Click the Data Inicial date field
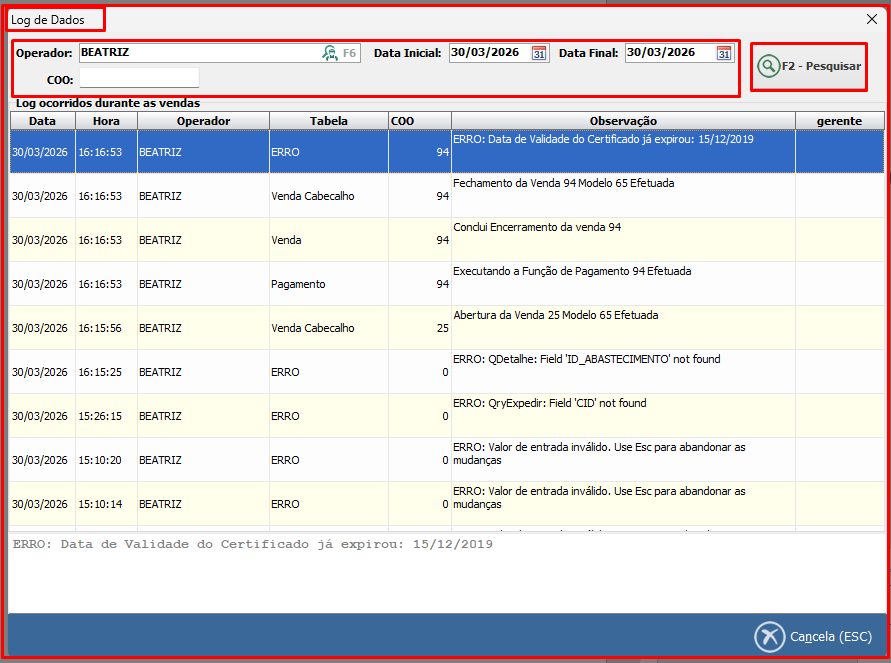Screen dimensions: 891x663 click(488, 53)
